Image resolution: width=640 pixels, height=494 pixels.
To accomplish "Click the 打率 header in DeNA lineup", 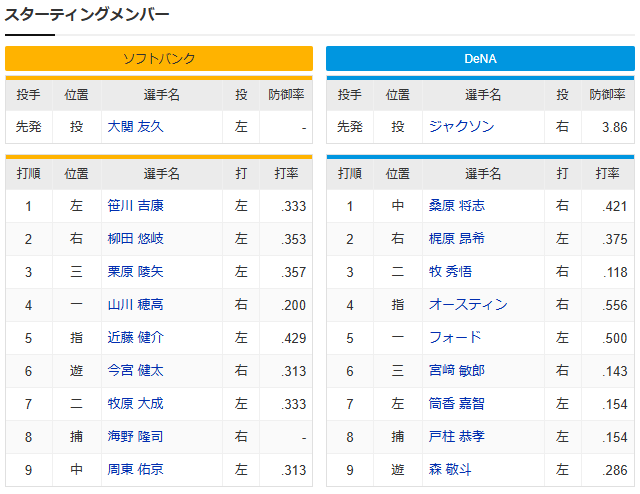I will click(607, 174).
